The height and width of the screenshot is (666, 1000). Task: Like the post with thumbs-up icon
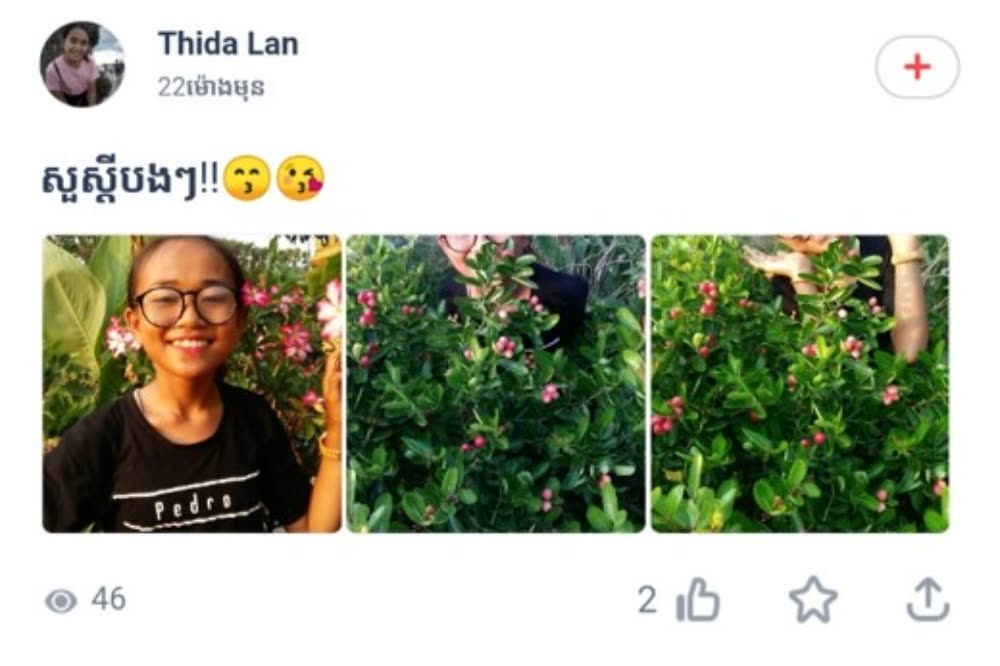(698, 600)
